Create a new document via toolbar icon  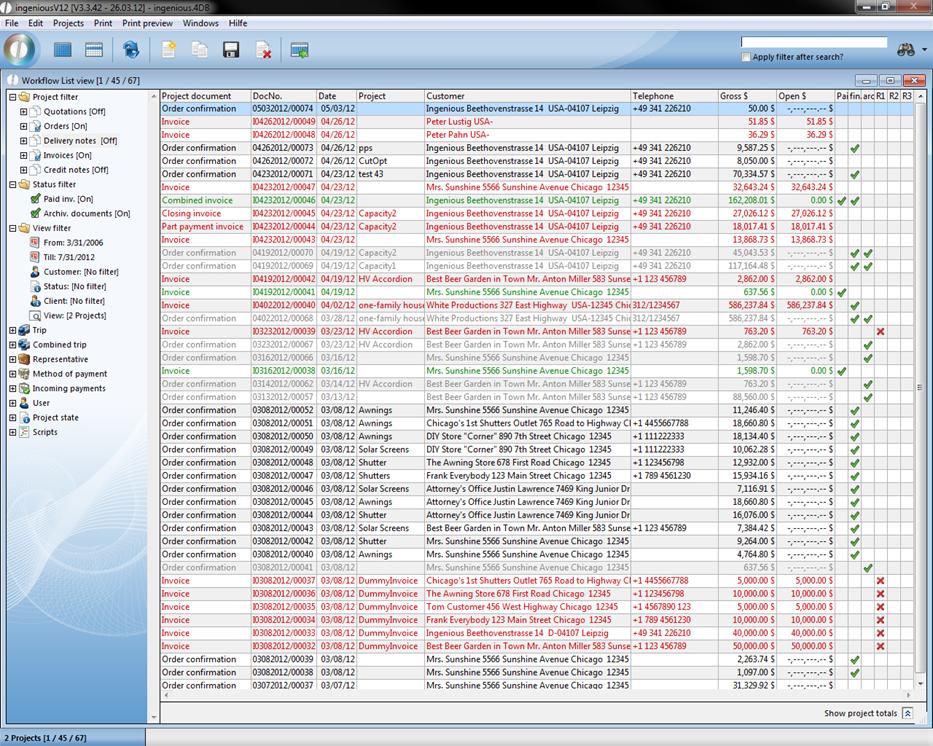coord(169,50)
